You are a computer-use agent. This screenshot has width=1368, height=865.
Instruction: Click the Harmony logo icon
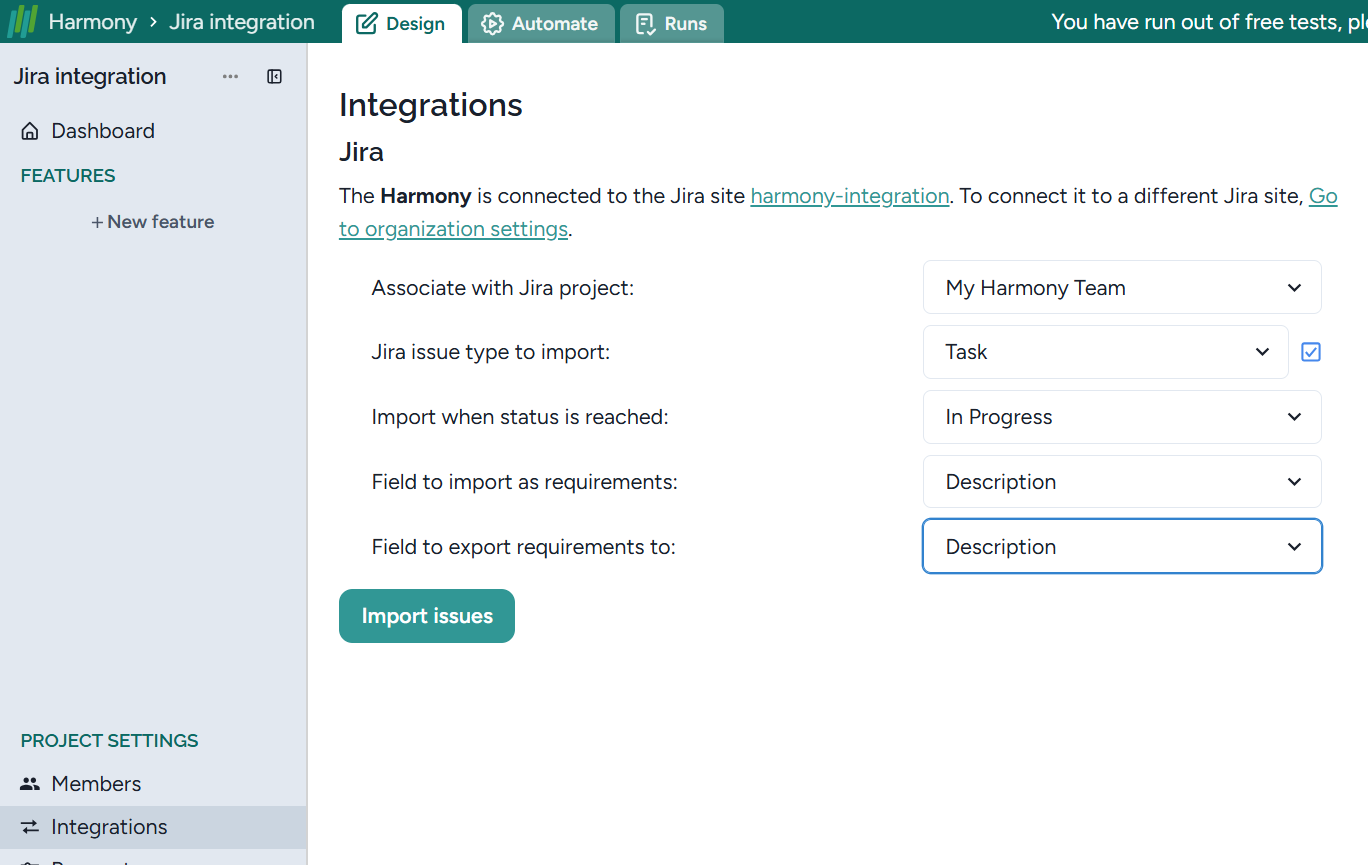pos(22,22)
